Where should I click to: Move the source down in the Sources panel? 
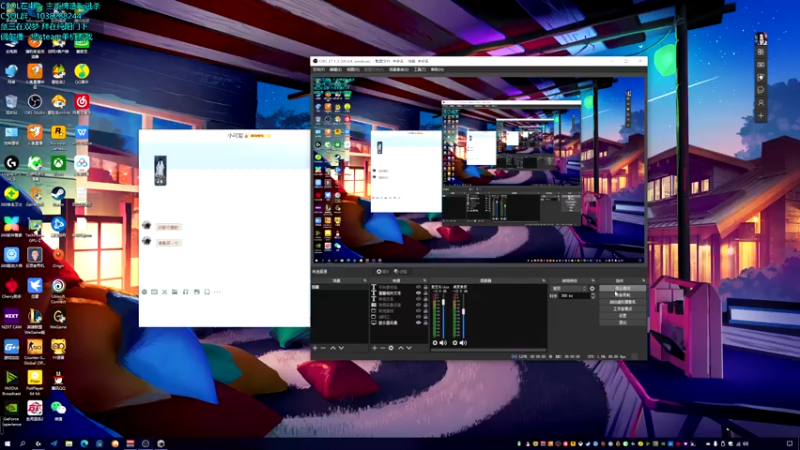409,348
